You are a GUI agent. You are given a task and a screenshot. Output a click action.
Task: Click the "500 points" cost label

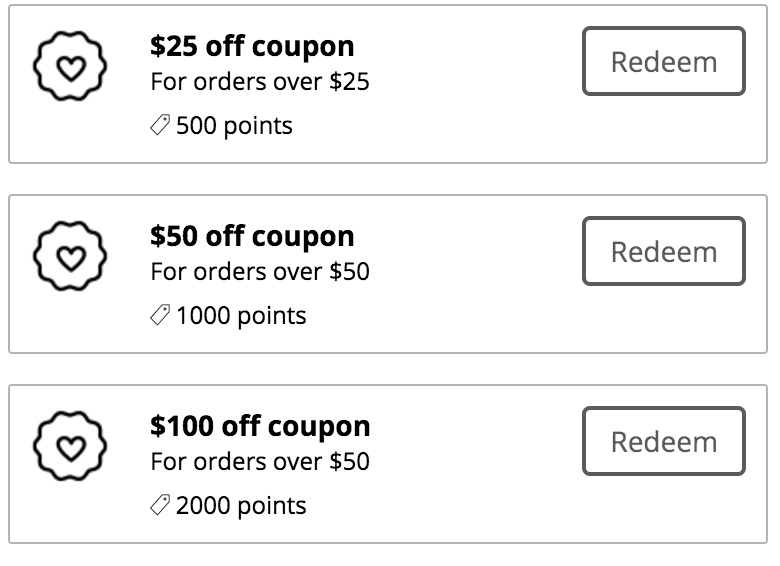[234, 127]
